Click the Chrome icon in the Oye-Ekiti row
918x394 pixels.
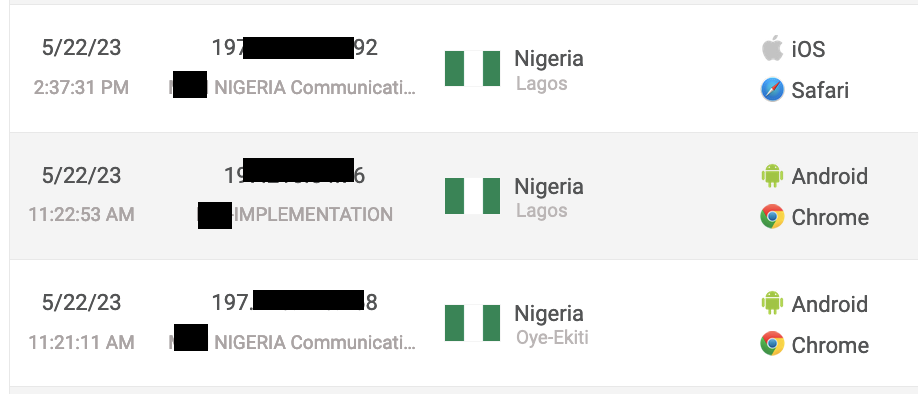[x=772, y=344]
